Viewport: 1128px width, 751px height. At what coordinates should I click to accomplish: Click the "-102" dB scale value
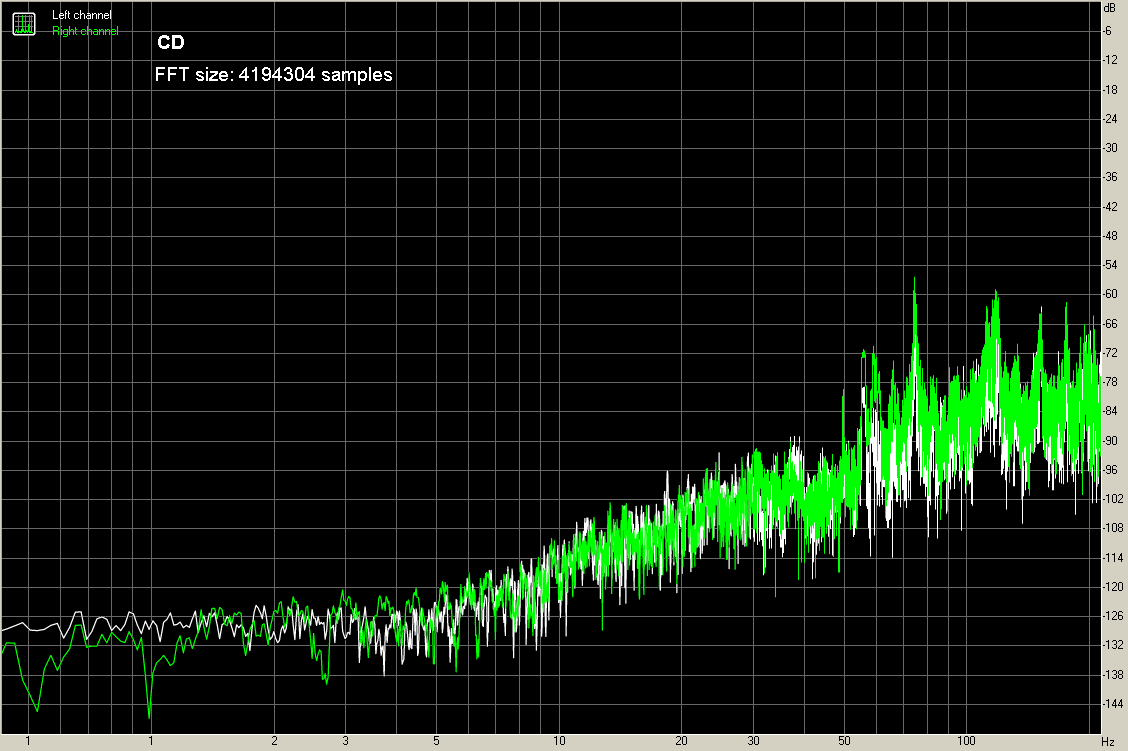click(x=1113, y=499)
